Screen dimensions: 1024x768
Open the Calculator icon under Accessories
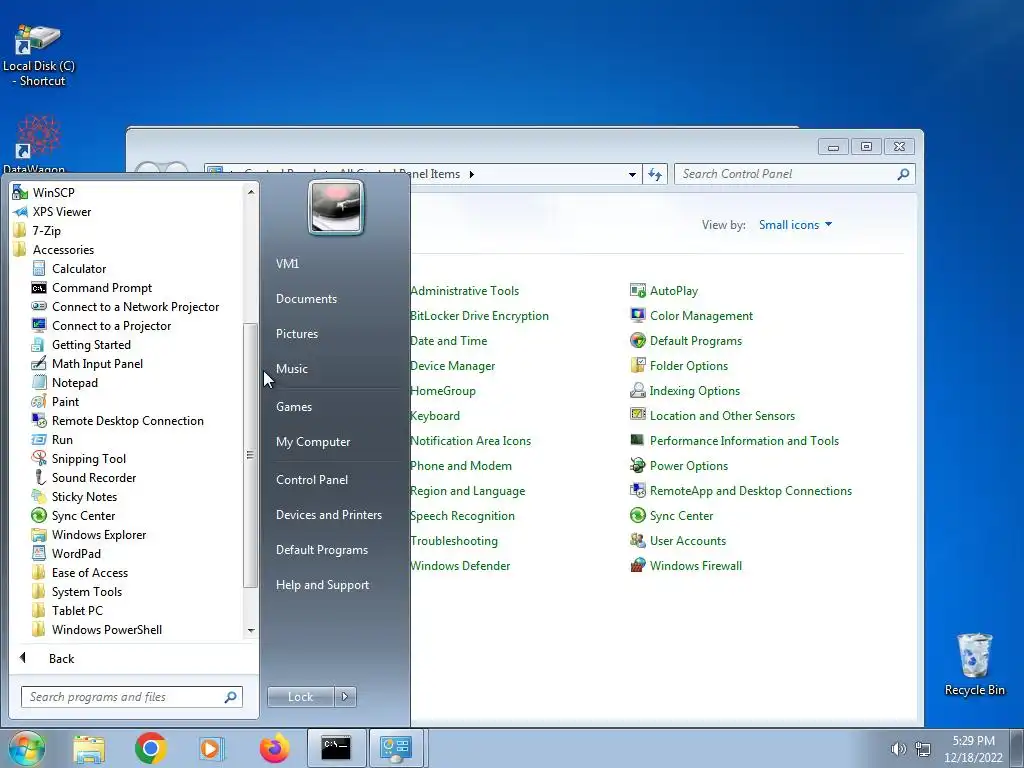pos(39,268)
